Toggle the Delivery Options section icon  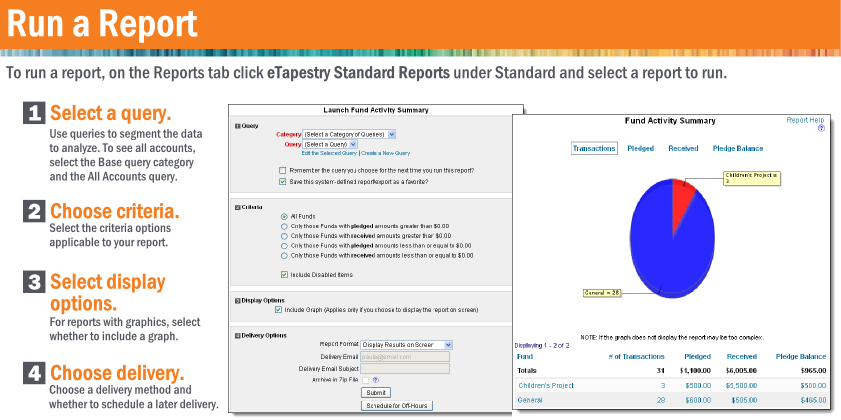(237, 334)
